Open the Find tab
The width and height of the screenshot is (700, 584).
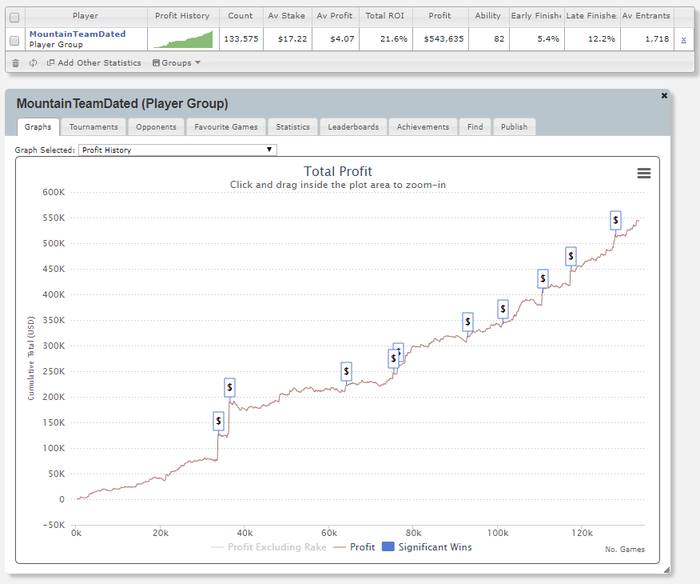coord(475,127)
